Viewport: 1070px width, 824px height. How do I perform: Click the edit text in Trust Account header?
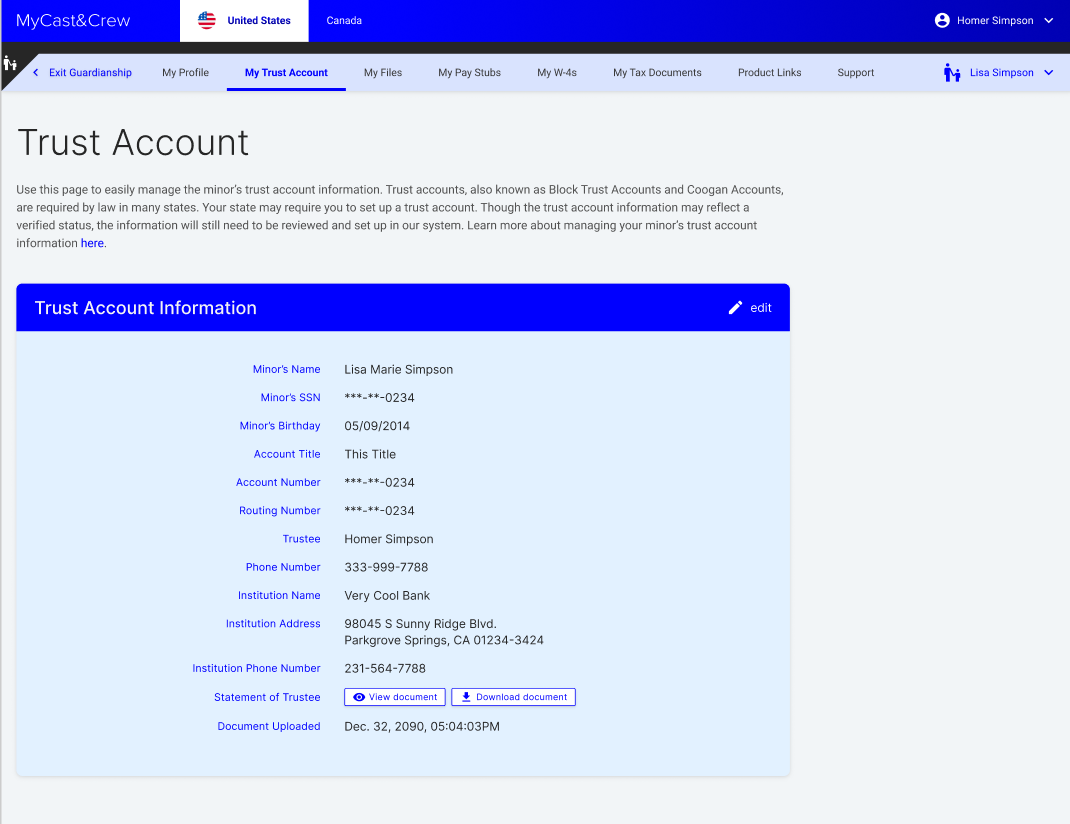coord(761,308)
